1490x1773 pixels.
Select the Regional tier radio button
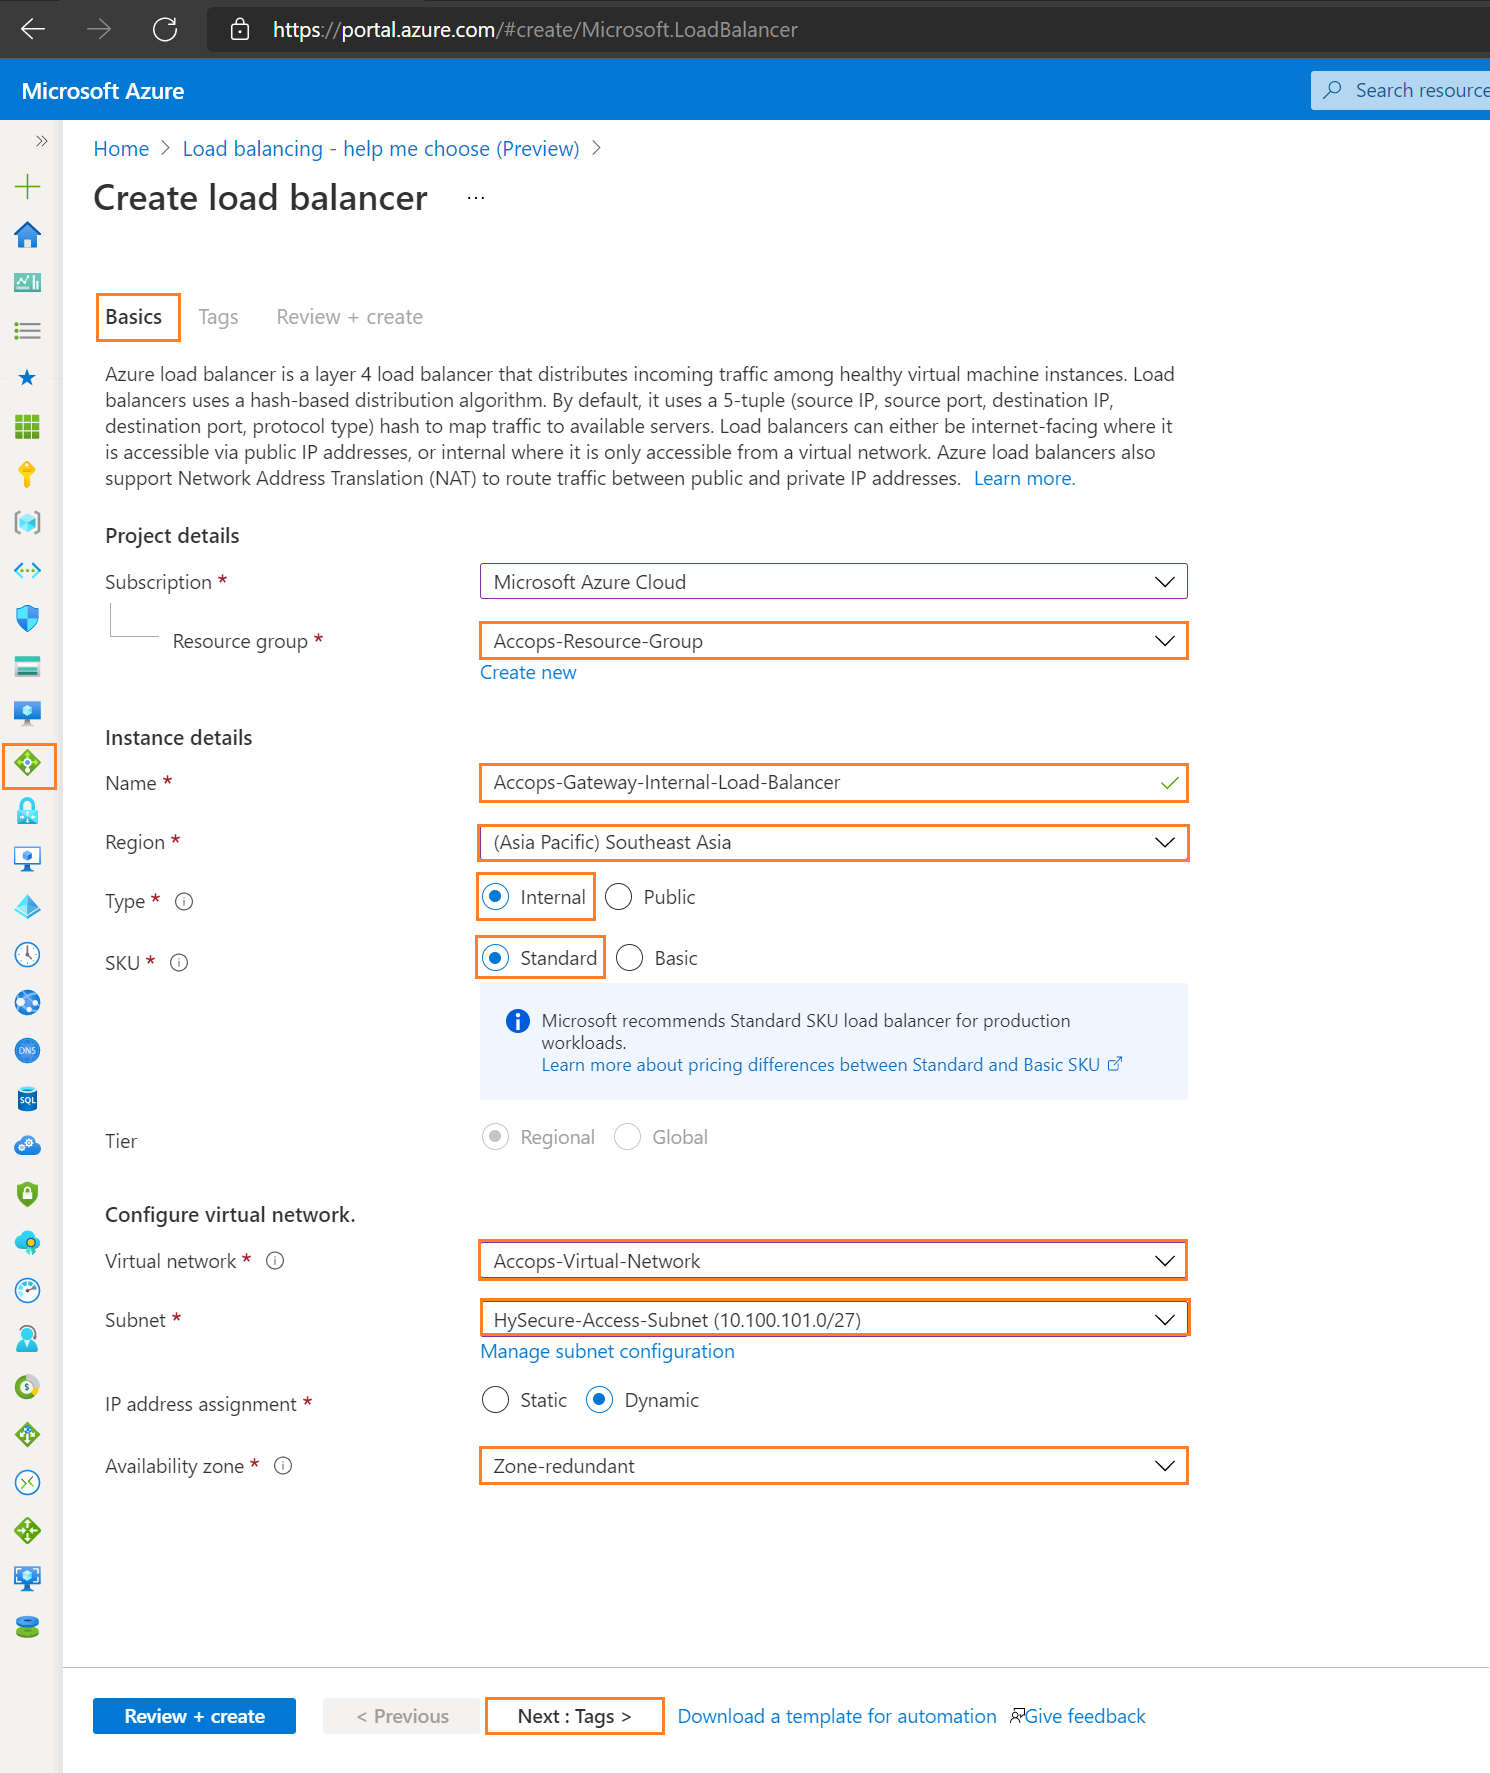(x=495, y=1137)
